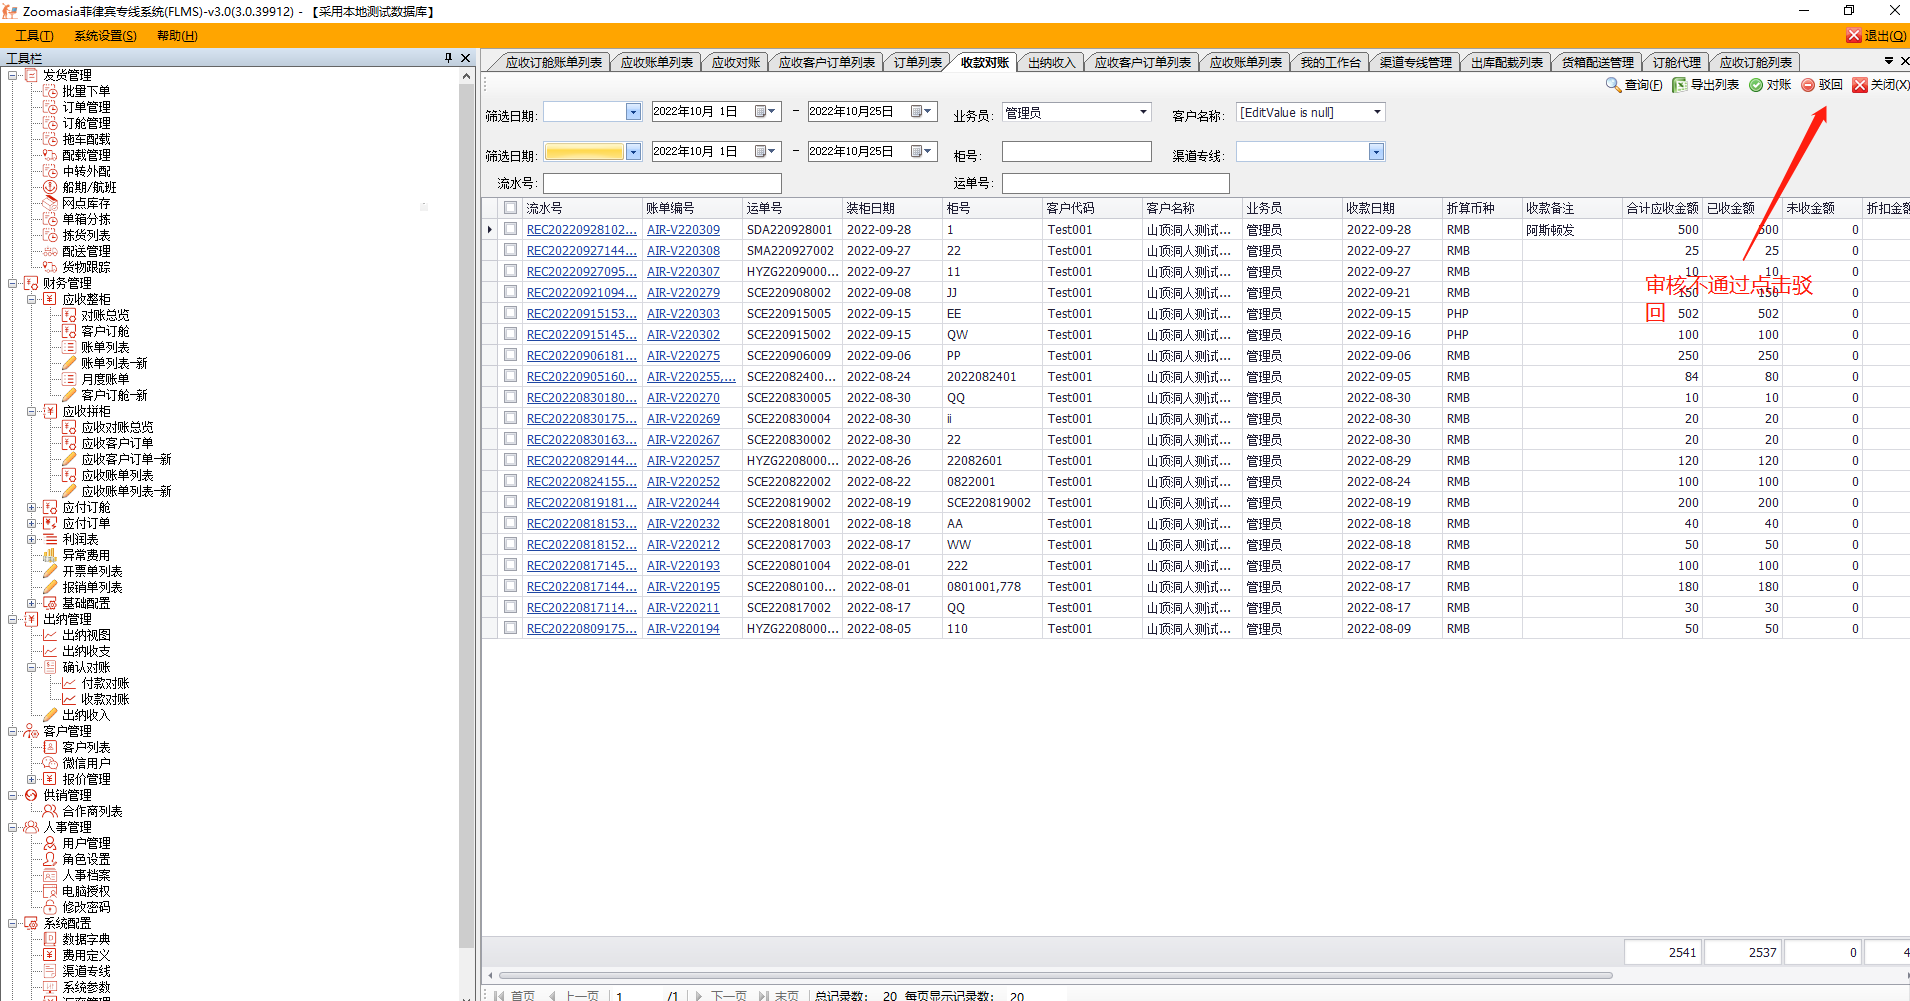Tick the select-all checkbox in grid header
This screenshot has width=1910, height=1001.
511,208
